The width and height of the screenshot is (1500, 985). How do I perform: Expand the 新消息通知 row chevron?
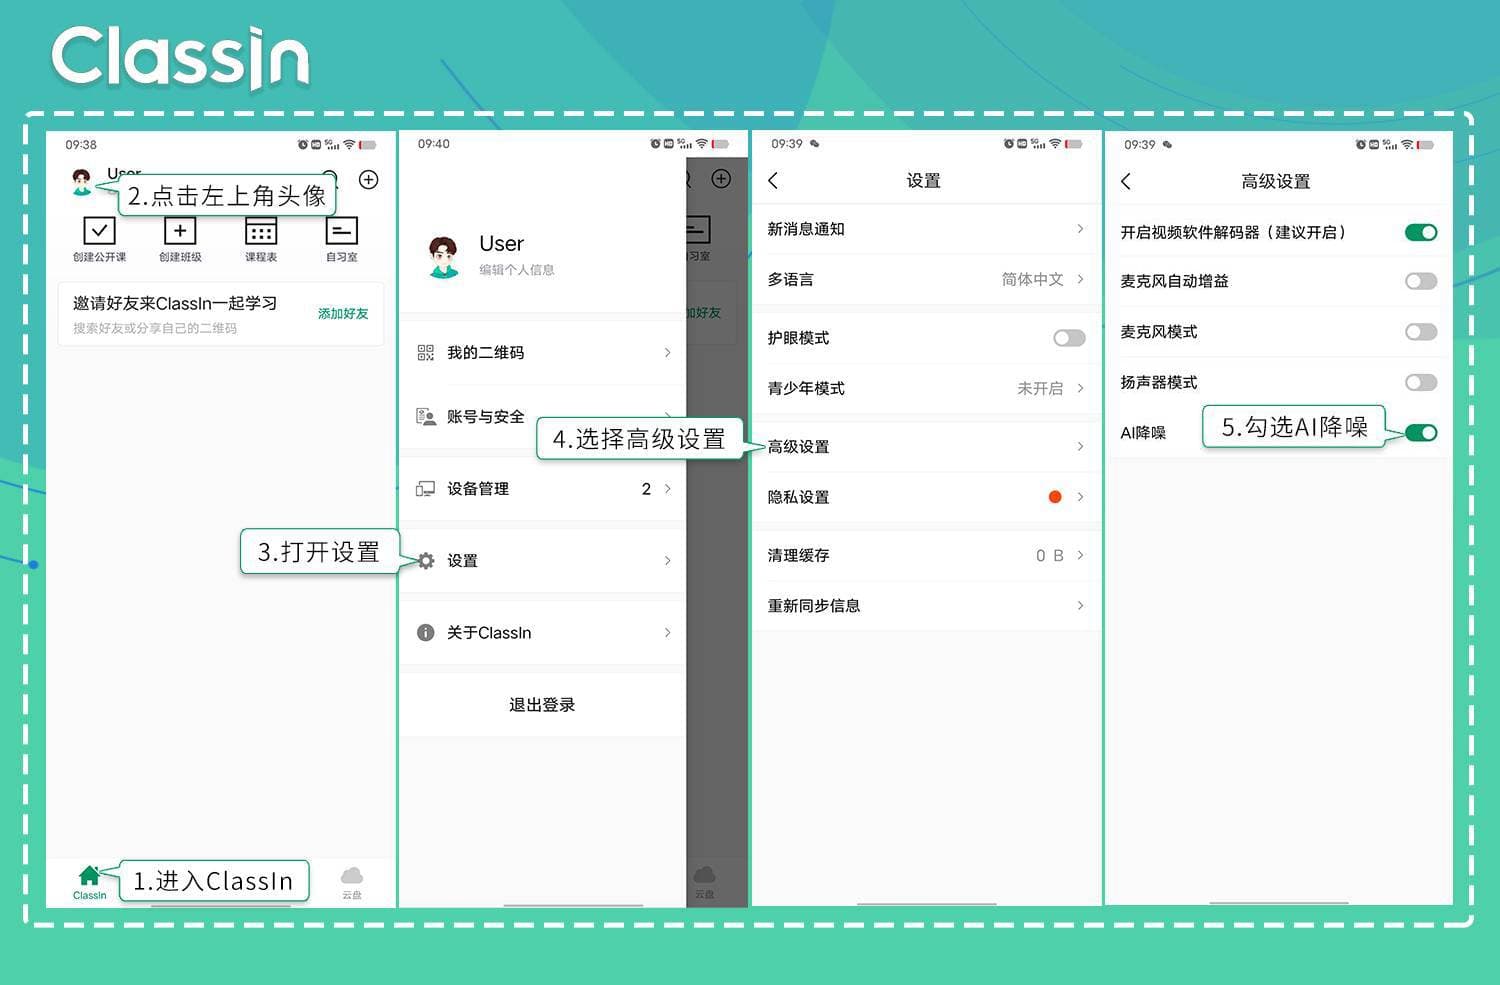coord(1080,229)
